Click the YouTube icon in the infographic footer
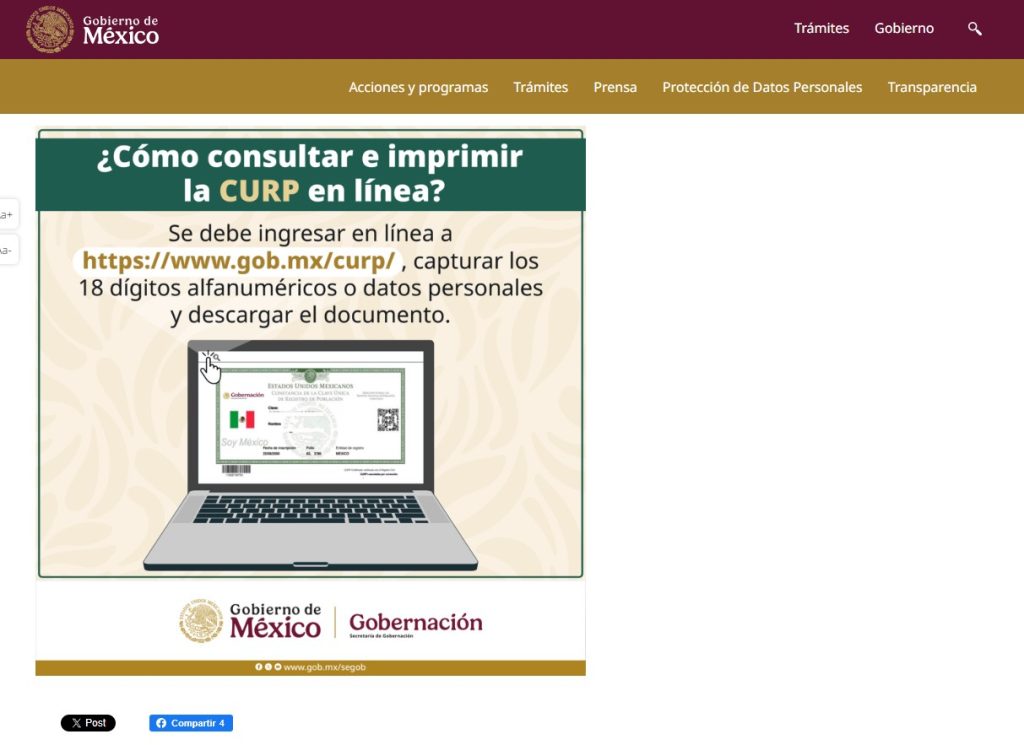1024x745 pixels. click(277, 667)
